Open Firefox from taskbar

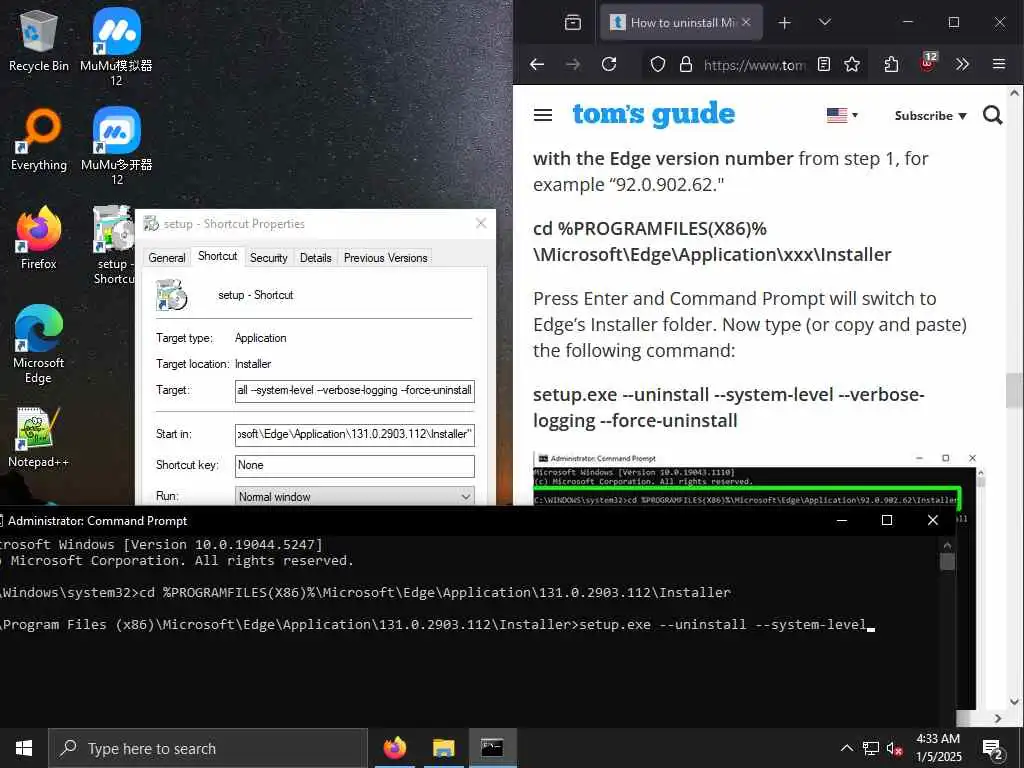click(394, 748)
